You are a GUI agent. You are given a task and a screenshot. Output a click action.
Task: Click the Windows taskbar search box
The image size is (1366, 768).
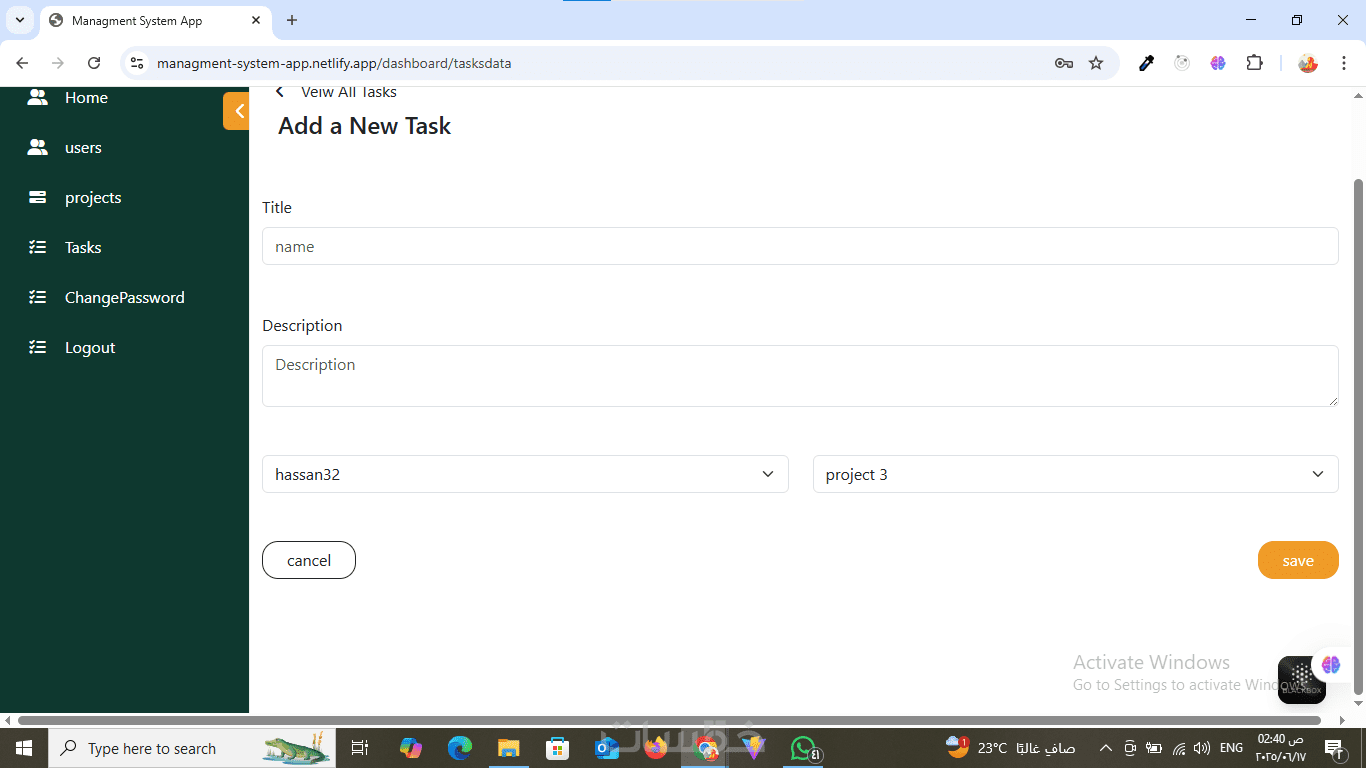(190, 748)
